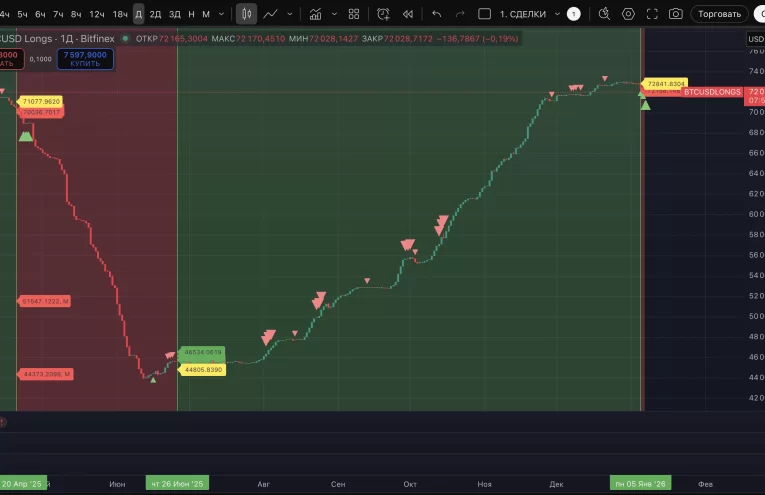
Task: Click the green 46534.0619 price label
Action: pyautogui.click(x=201, y=352)
